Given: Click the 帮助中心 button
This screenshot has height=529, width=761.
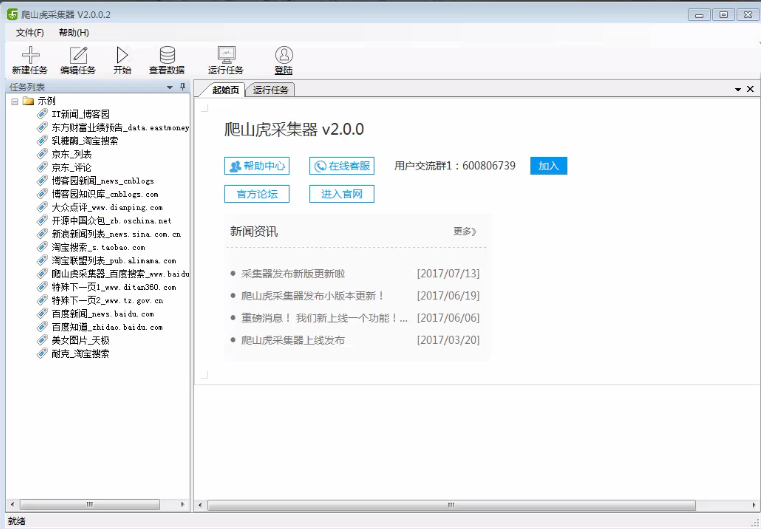Looking at the screenshot, I should pyautogui.click(x=257, y=166).
